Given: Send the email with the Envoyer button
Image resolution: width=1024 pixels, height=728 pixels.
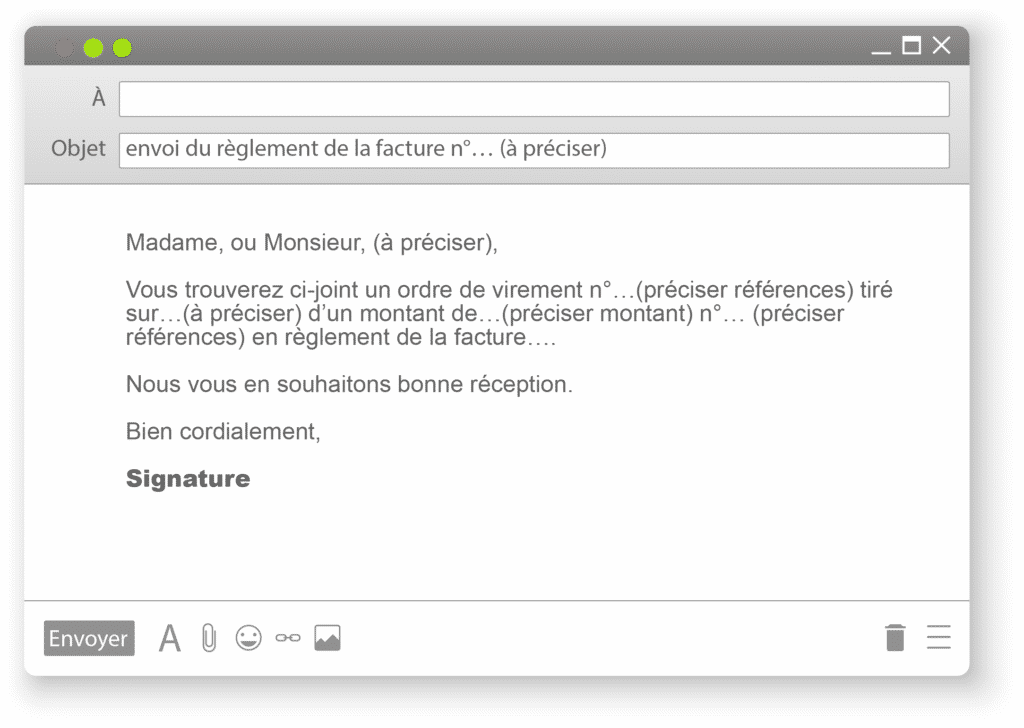Looking at the screenshot, I should [x=88, y=638].
